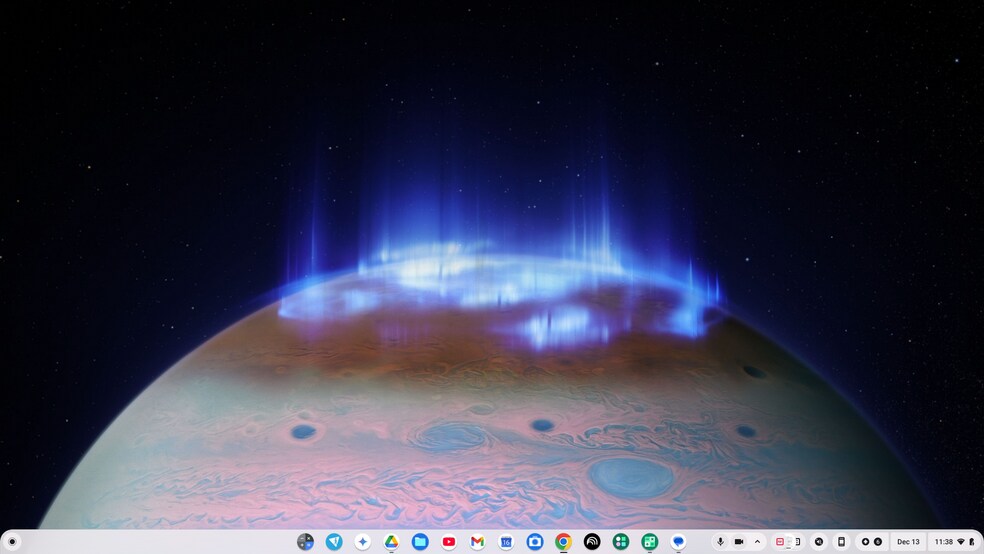Expand the tray's up chevron
The width and height of the screenshot is (984, 554).
tap(757, 541)
